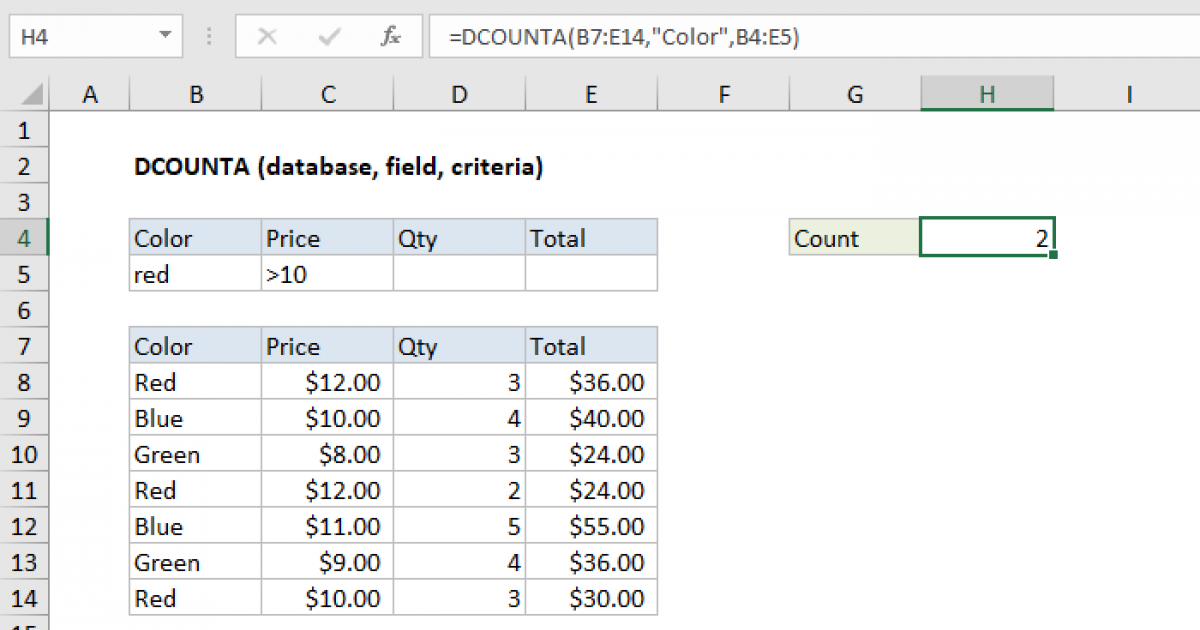Click the vertical dots separator near Name Box
Image resolution: width=1200 pixels, height=630 pixels.
click(x=208, y=36)
